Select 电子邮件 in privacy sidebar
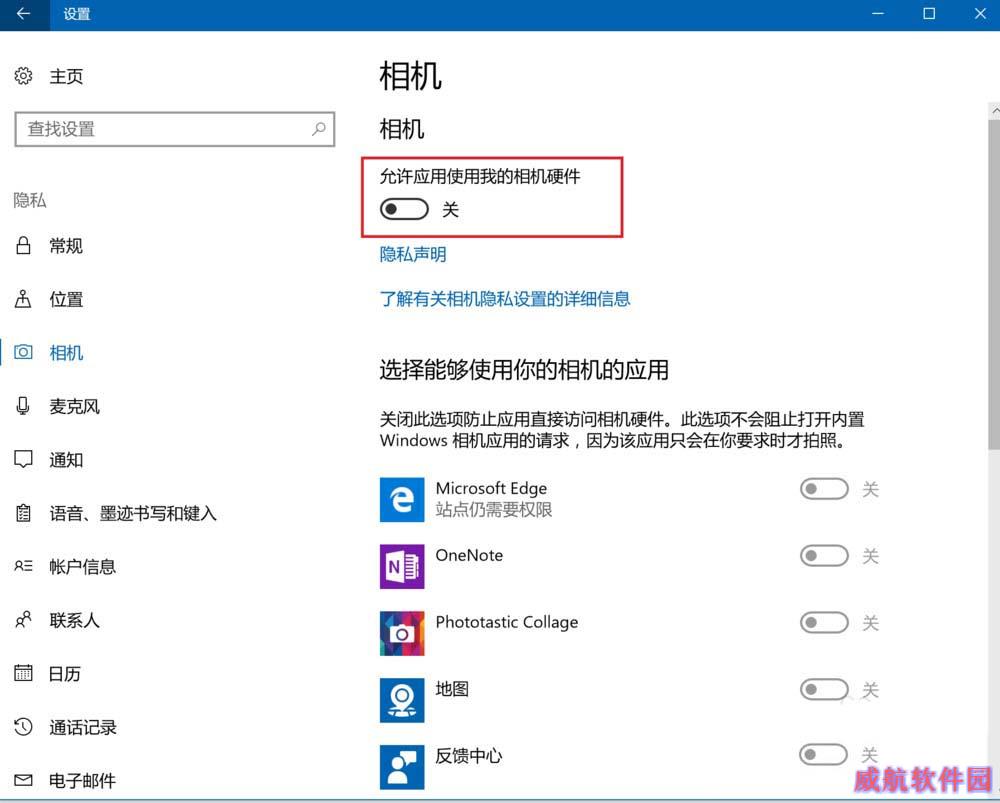 click(83, 781)
